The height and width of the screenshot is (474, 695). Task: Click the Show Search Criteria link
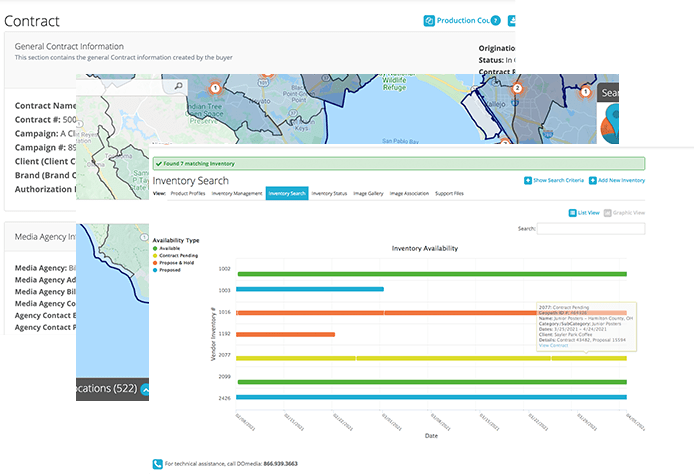point(558,180)
